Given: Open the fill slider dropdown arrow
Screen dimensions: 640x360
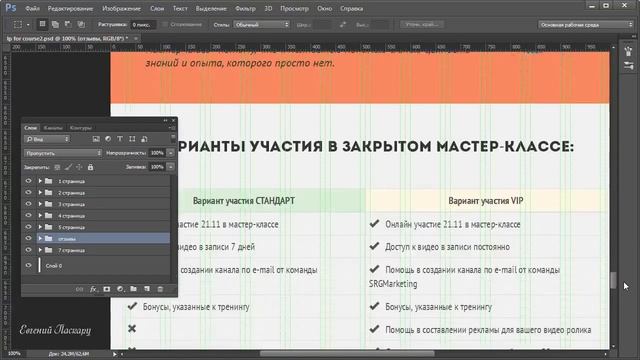Looking at the screenshot, I should [171, 167].
